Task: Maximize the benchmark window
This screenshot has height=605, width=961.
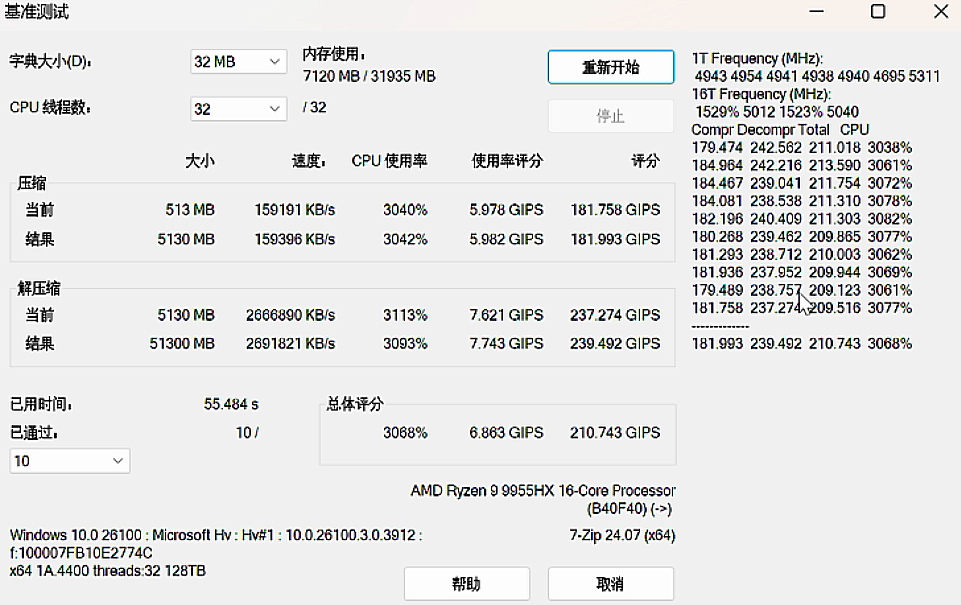Action: pyautogui.click(x=877, y=12)
